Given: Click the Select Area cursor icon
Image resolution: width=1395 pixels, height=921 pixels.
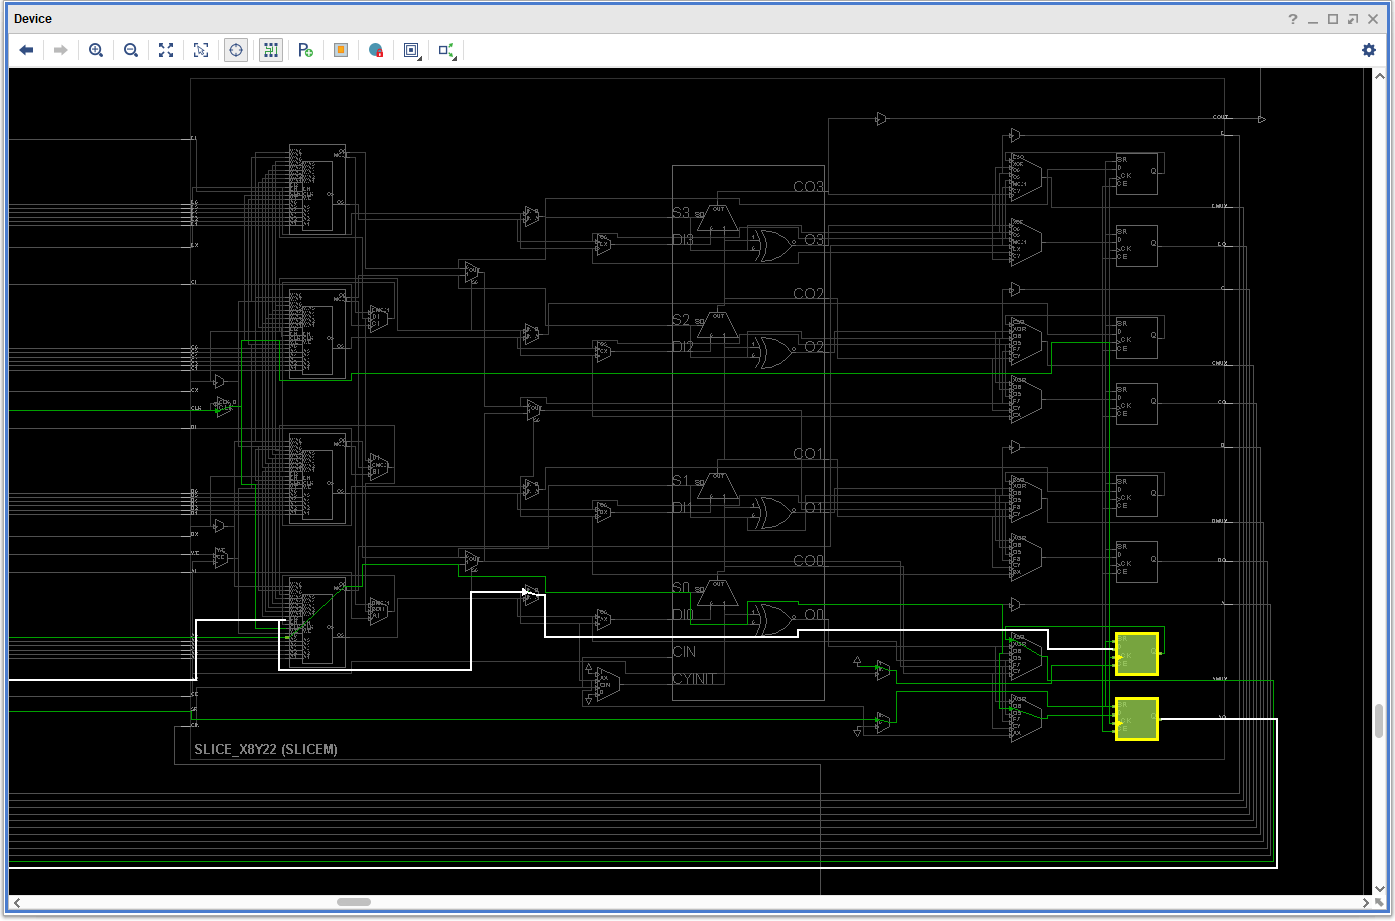Looking at the screenshot, I should click(201, 50).
